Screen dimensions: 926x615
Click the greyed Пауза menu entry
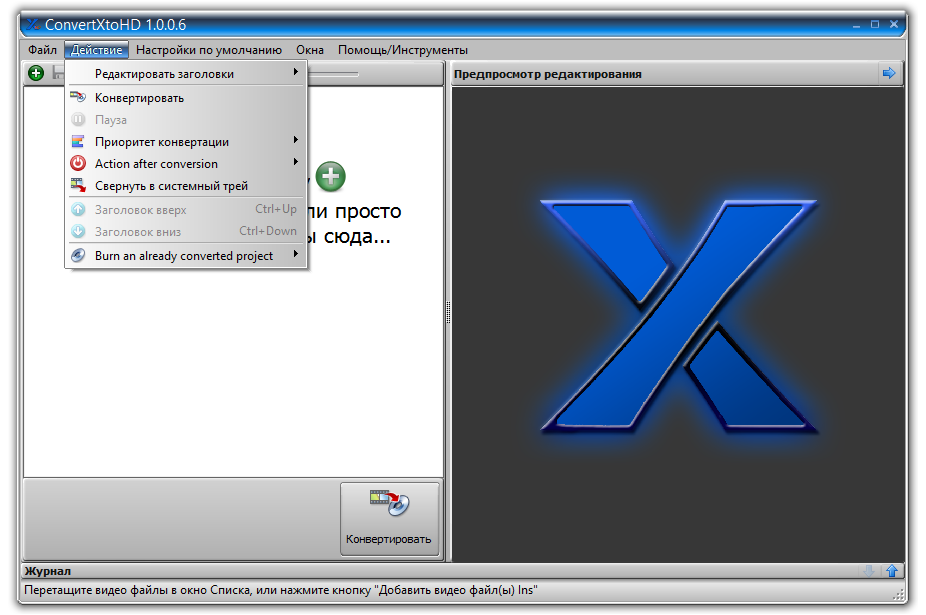click(186, 120)
